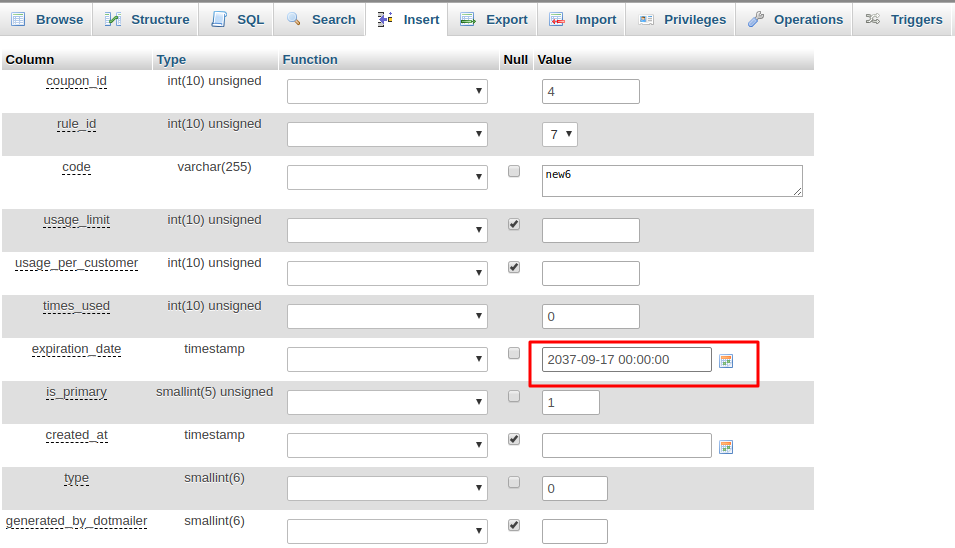This screenshot has width=955, height=548.
Task: Click the rule_id column name
Action: point(76,124)
